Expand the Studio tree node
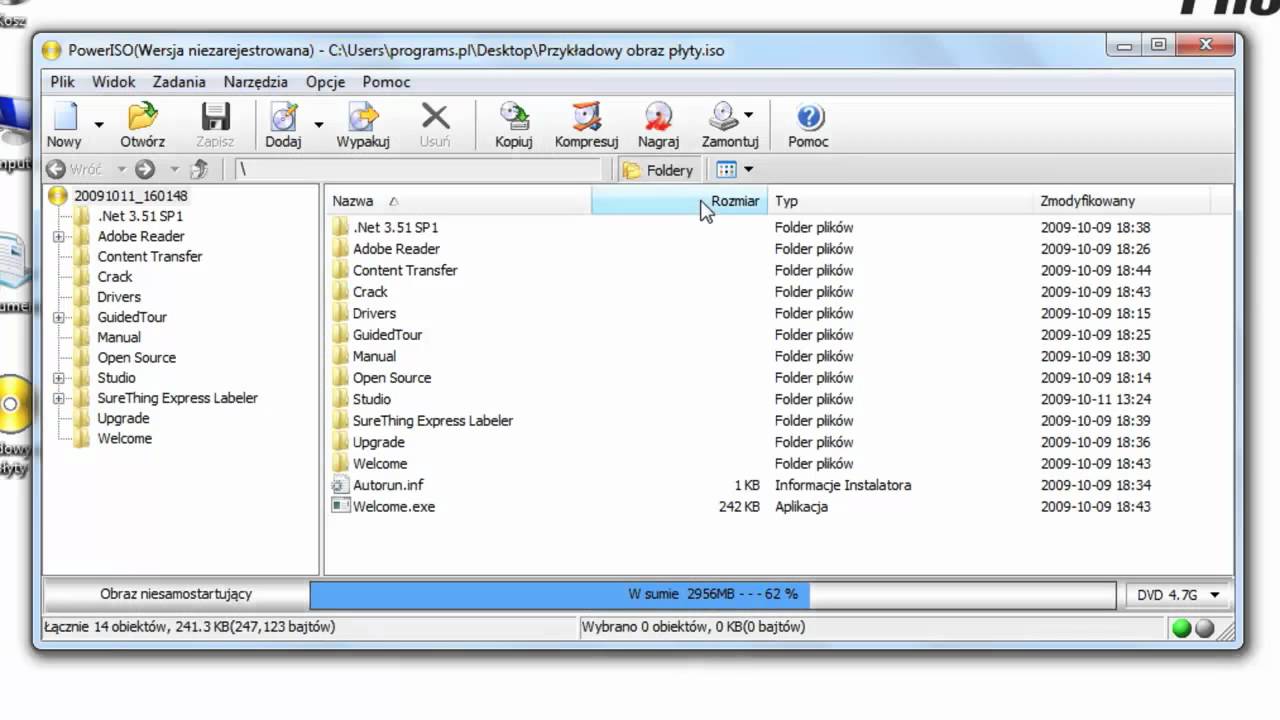The height and width of the screenshot is (720, 1280). (58, 378)
